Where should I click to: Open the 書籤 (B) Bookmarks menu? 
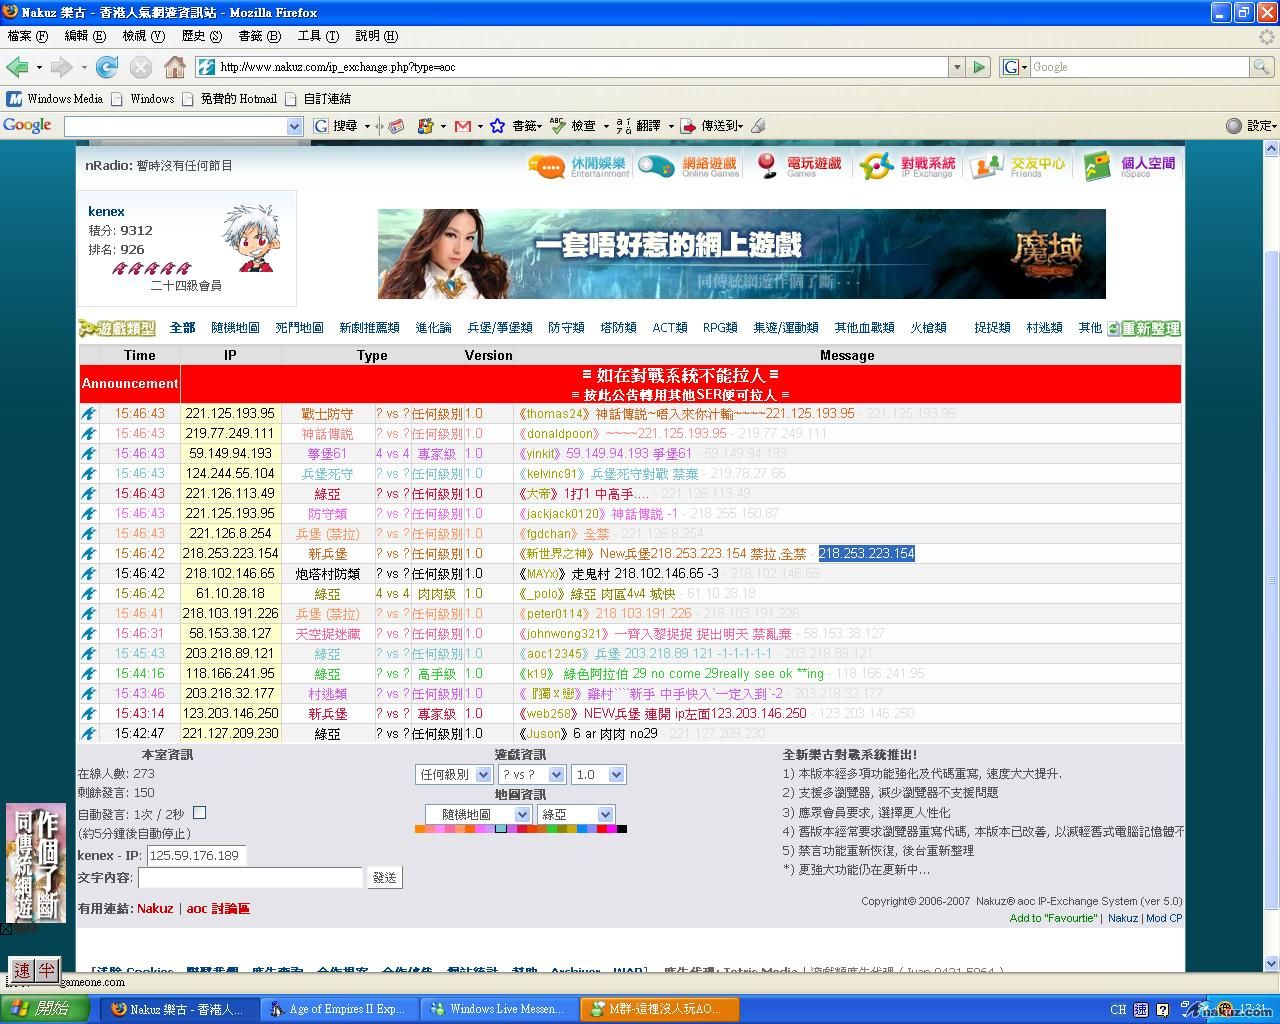coord(260,36)
